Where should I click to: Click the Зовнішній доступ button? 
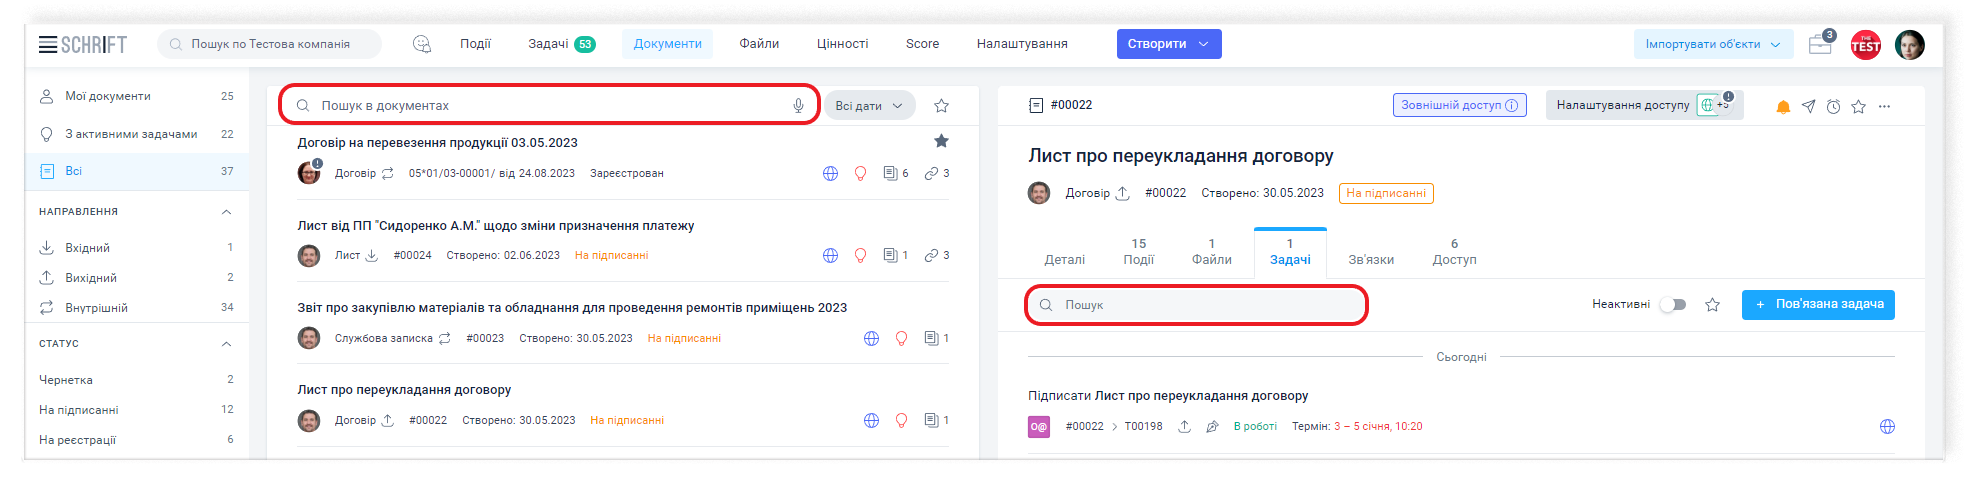pyautogui.click(x=1459, y=105)
